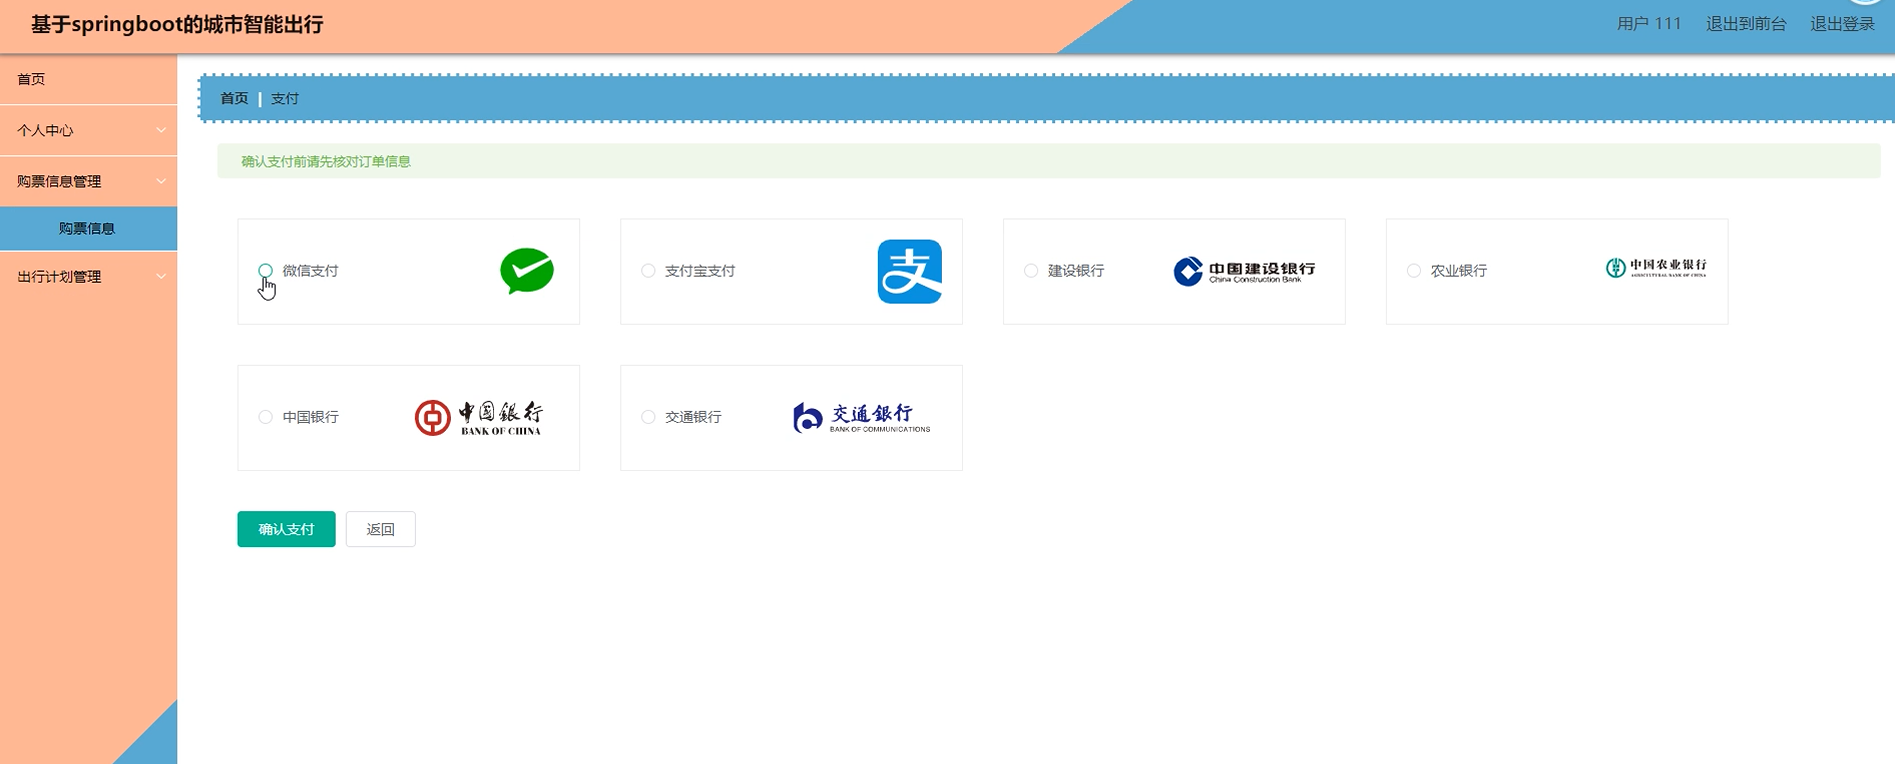1895x764 pixels.
Task: Open the 首页 sidebar menu item
Action: [x=88, y=79]
